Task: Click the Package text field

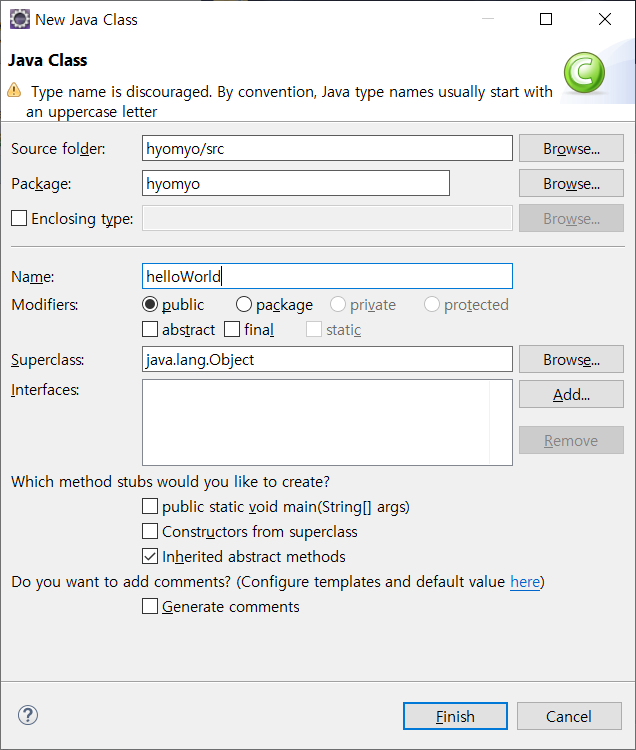Action: pos(296,183)
